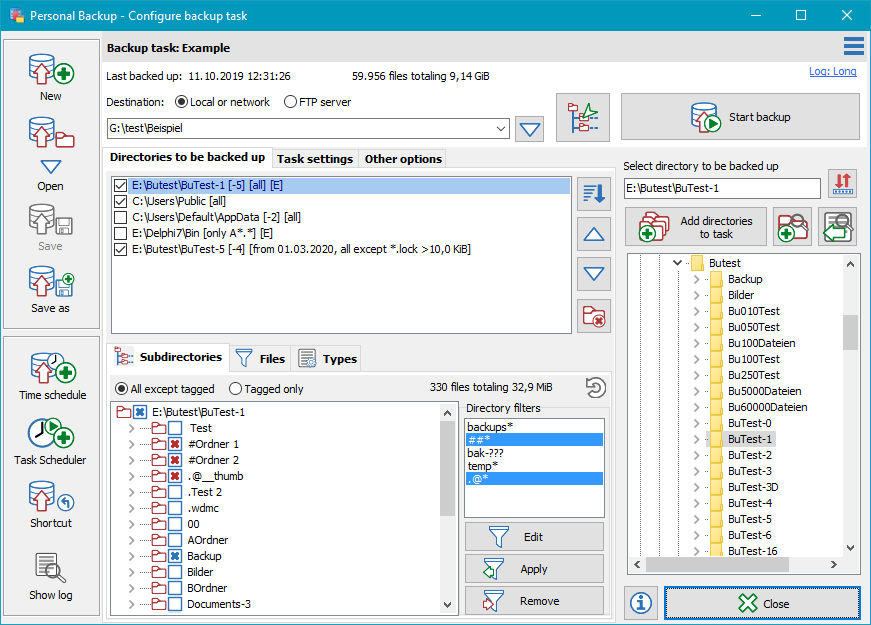Switch to the Task settings tab

coord(314,159)
